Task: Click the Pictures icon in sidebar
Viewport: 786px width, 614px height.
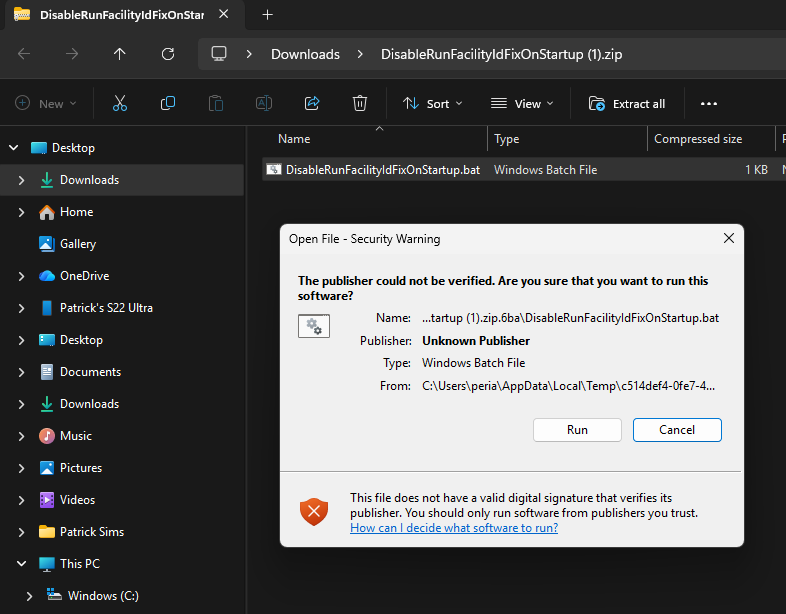Action: pos(47,468)
